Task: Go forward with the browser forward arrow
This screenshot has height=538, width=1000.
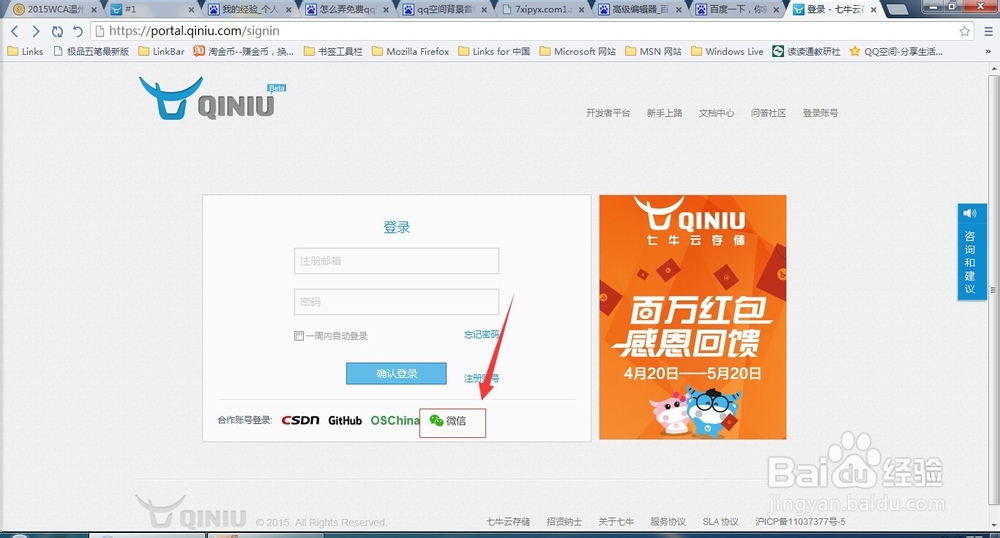Action: 36,31
